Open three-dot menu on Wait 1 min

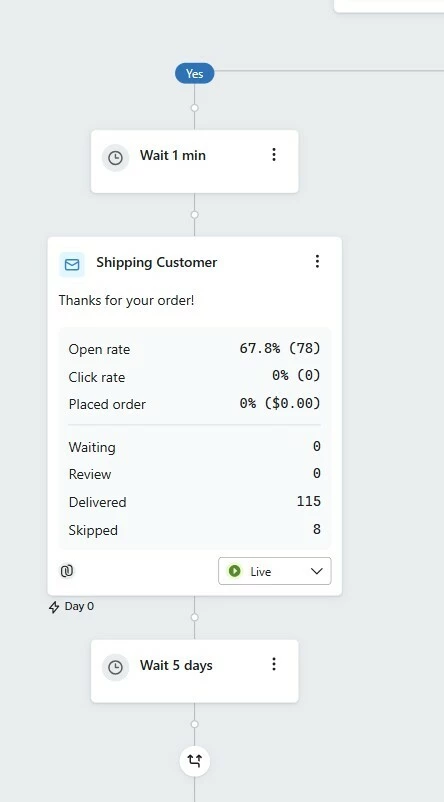274,154
